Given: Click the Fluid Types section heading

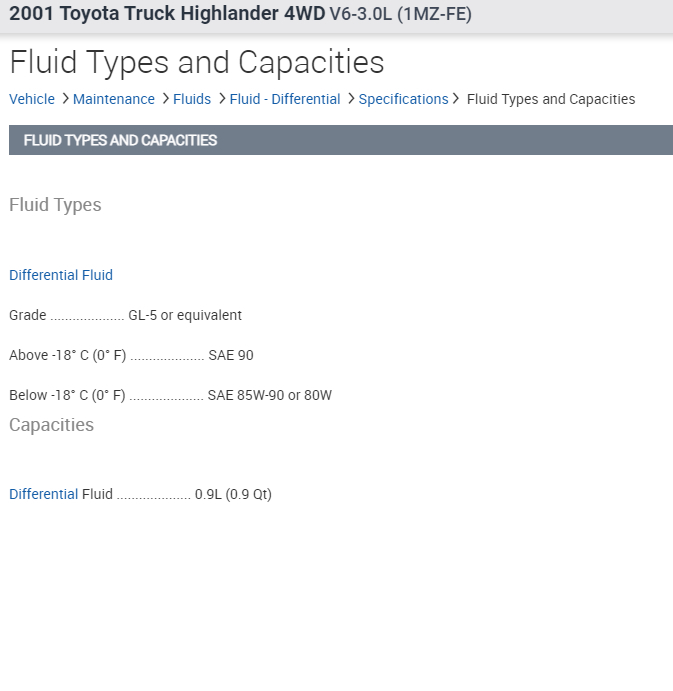Looking at the screenshot, I should tap(55, 205).
